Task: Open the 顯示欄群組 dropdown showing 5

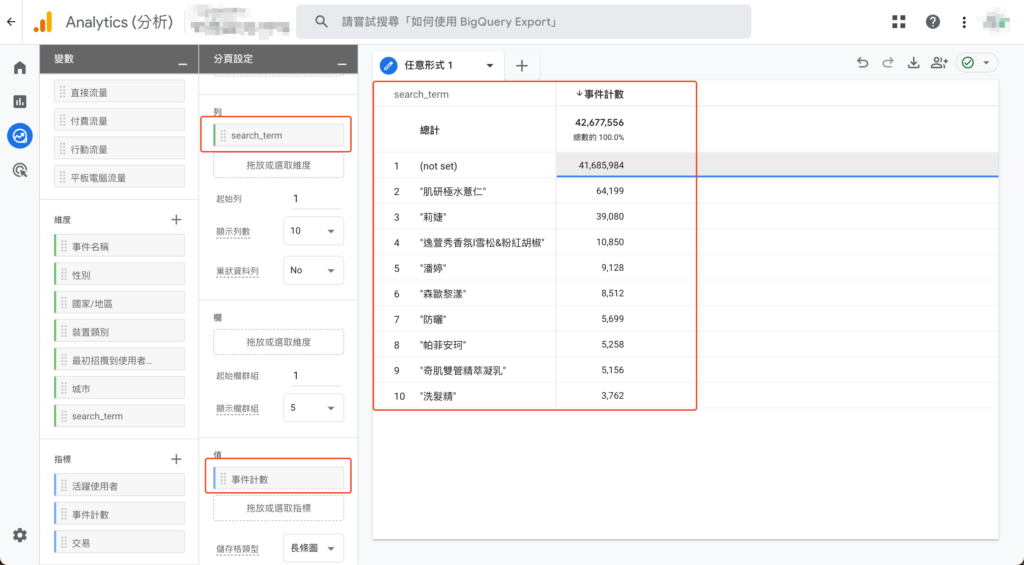Action: [x=313, y=408]
